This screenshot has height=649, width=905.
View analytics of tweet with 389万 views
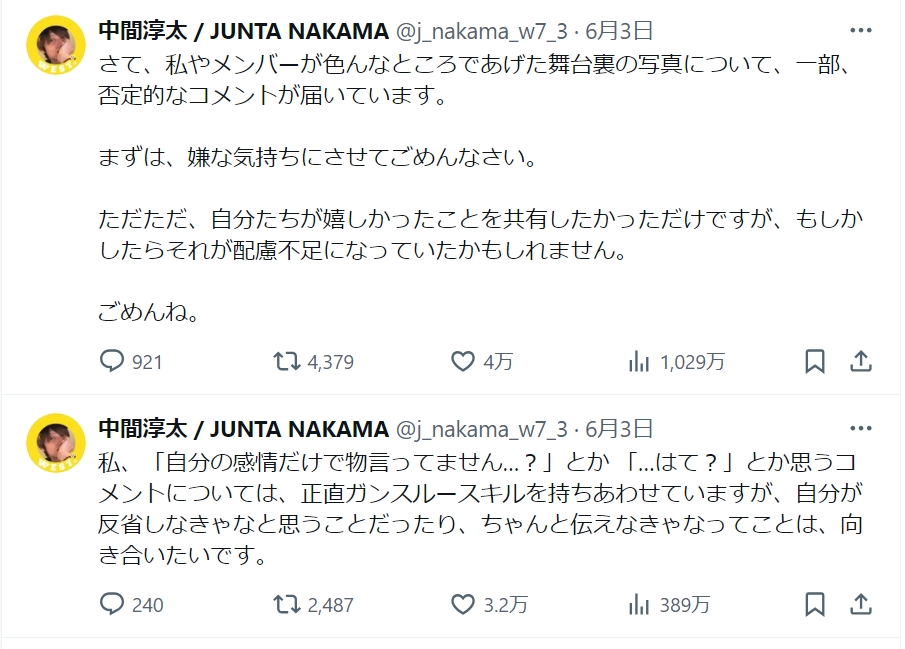tap(639, 604)
